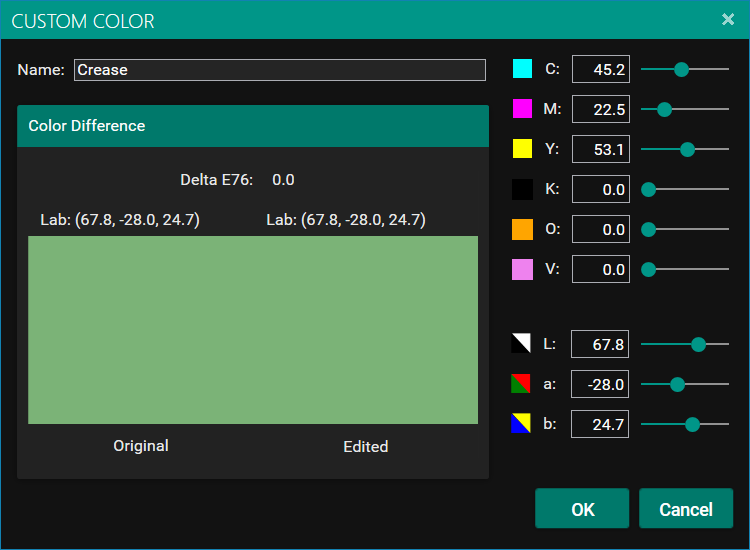
Task: Click the cyan color swatch icon
Action: coord(522,69)
